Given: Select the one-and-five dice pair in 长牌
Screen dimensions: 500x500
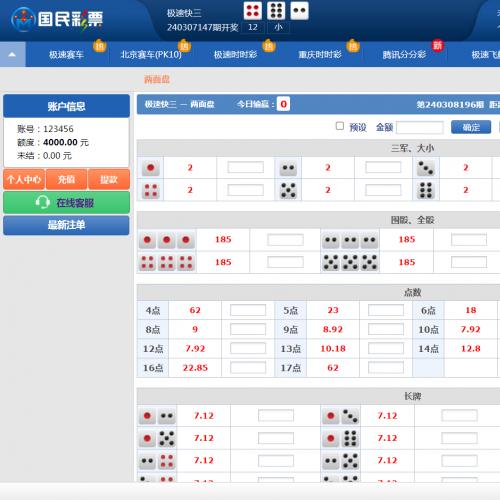Looking at the screenshot, I should point(157,438).
